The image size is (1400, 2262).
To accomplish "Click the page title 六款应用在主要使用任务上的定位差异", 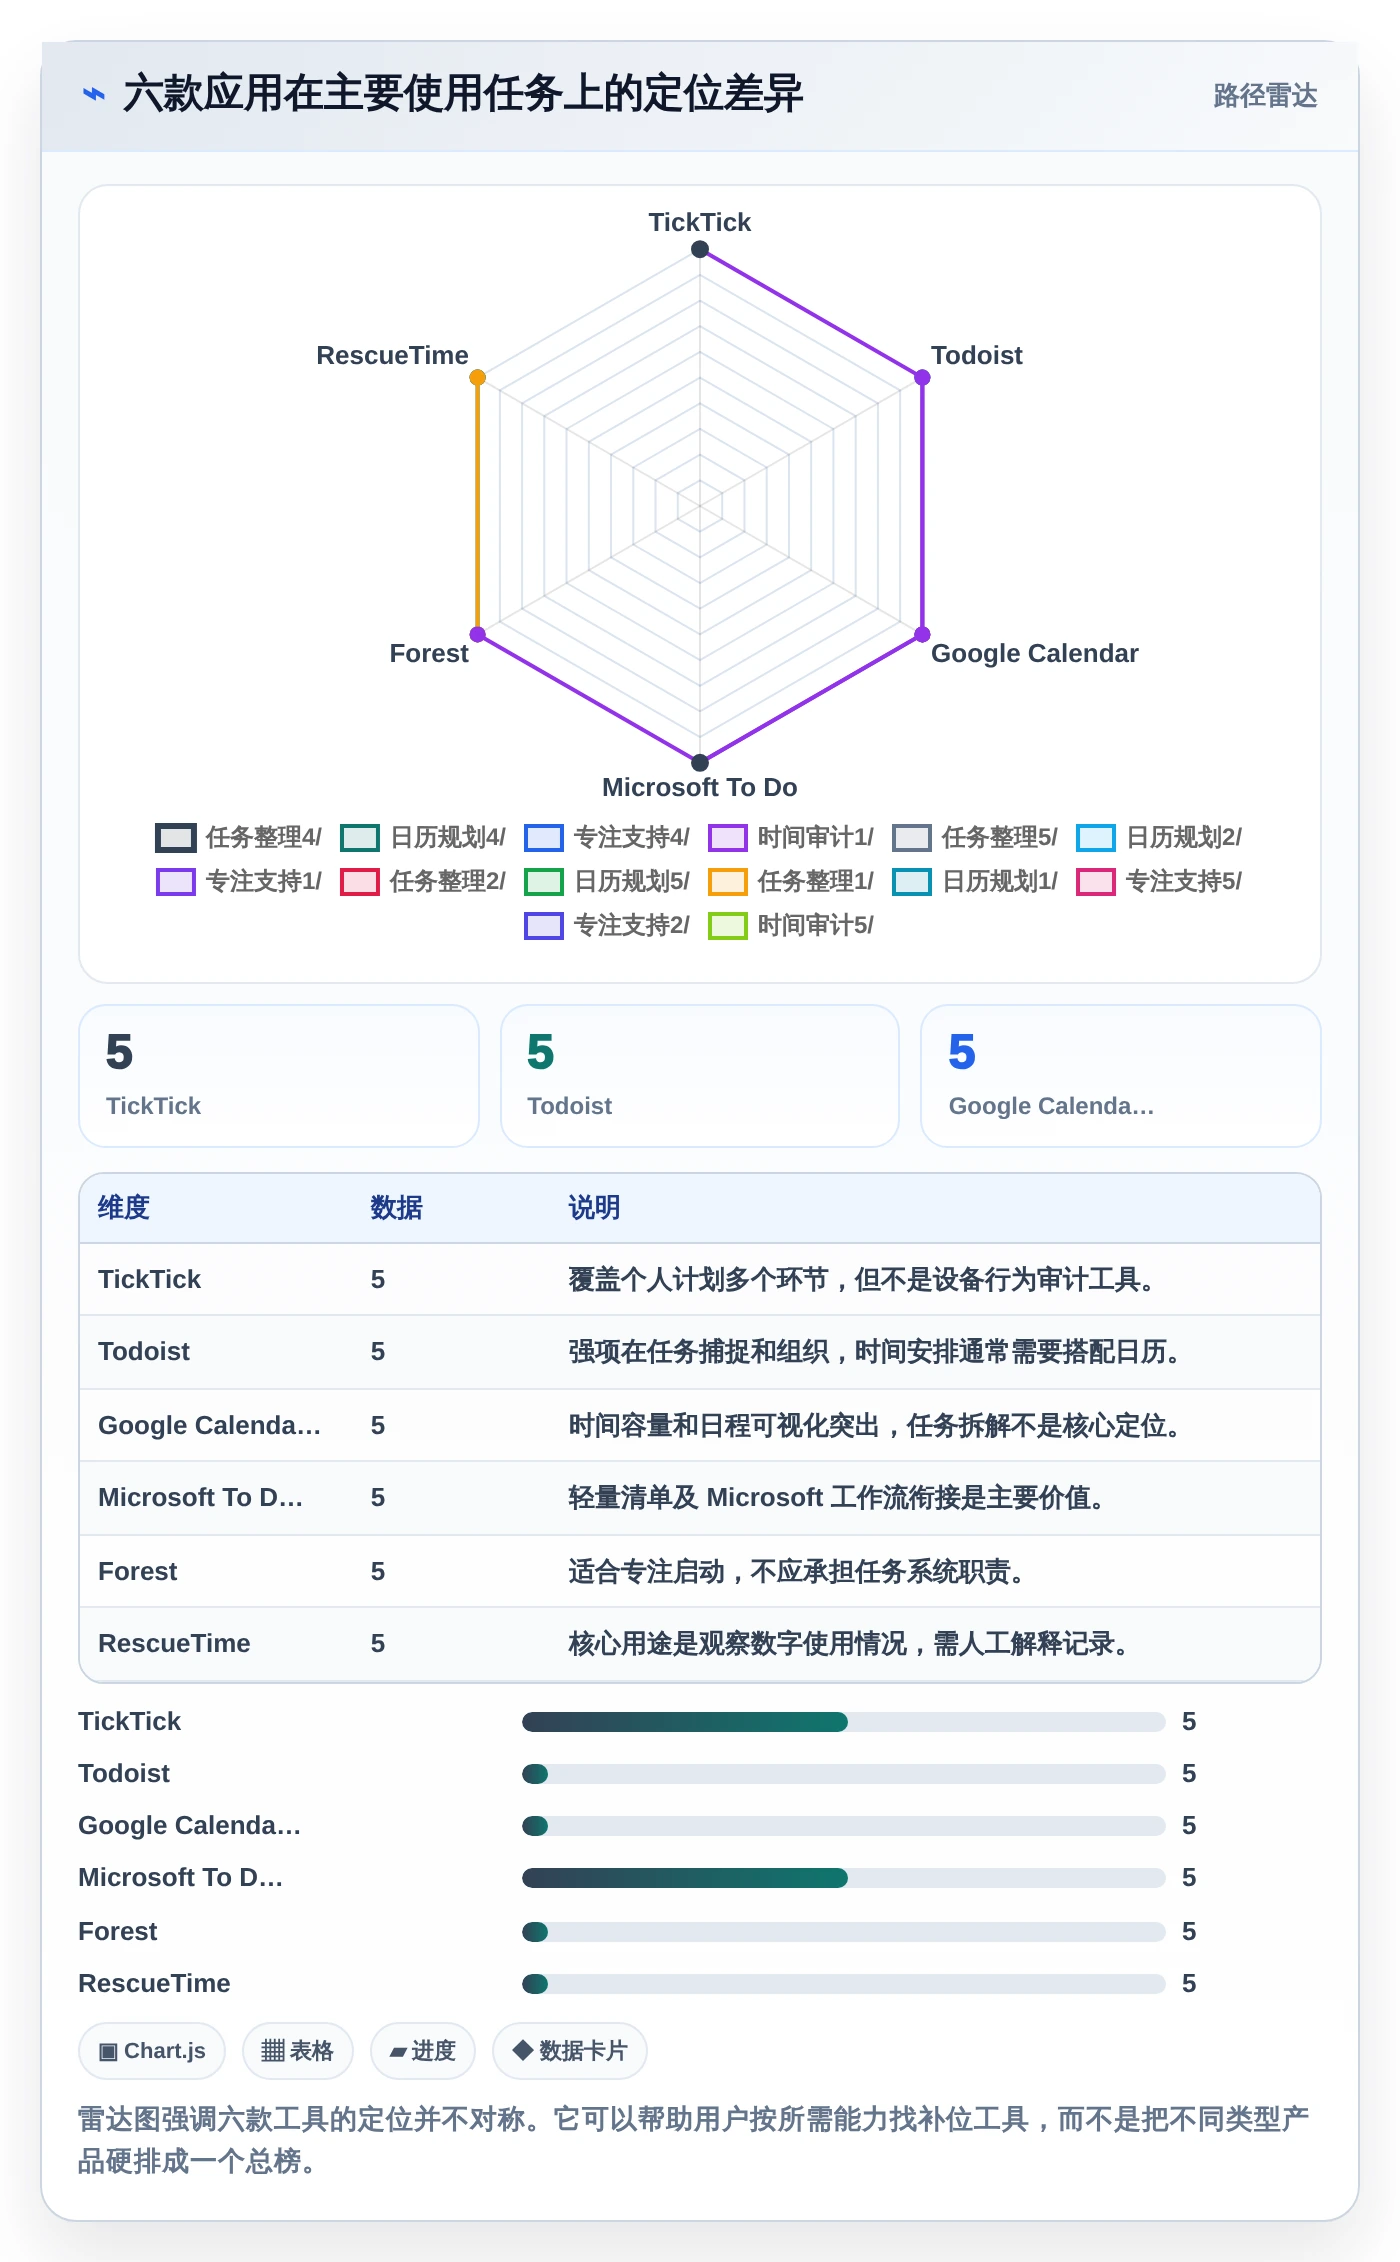I will point(463,94).
